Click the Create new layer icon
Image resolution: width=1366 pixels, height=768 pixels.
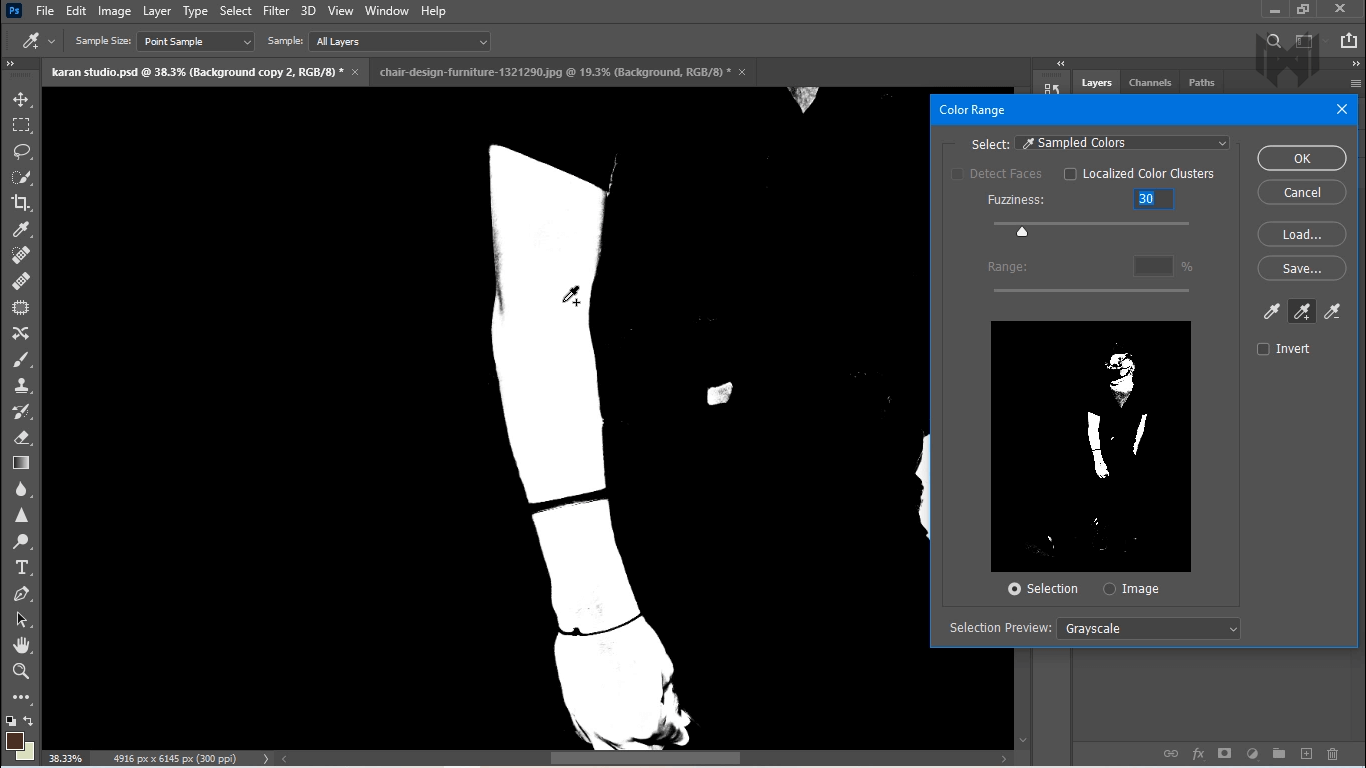pyautogui.click(x=1306, y=754)
